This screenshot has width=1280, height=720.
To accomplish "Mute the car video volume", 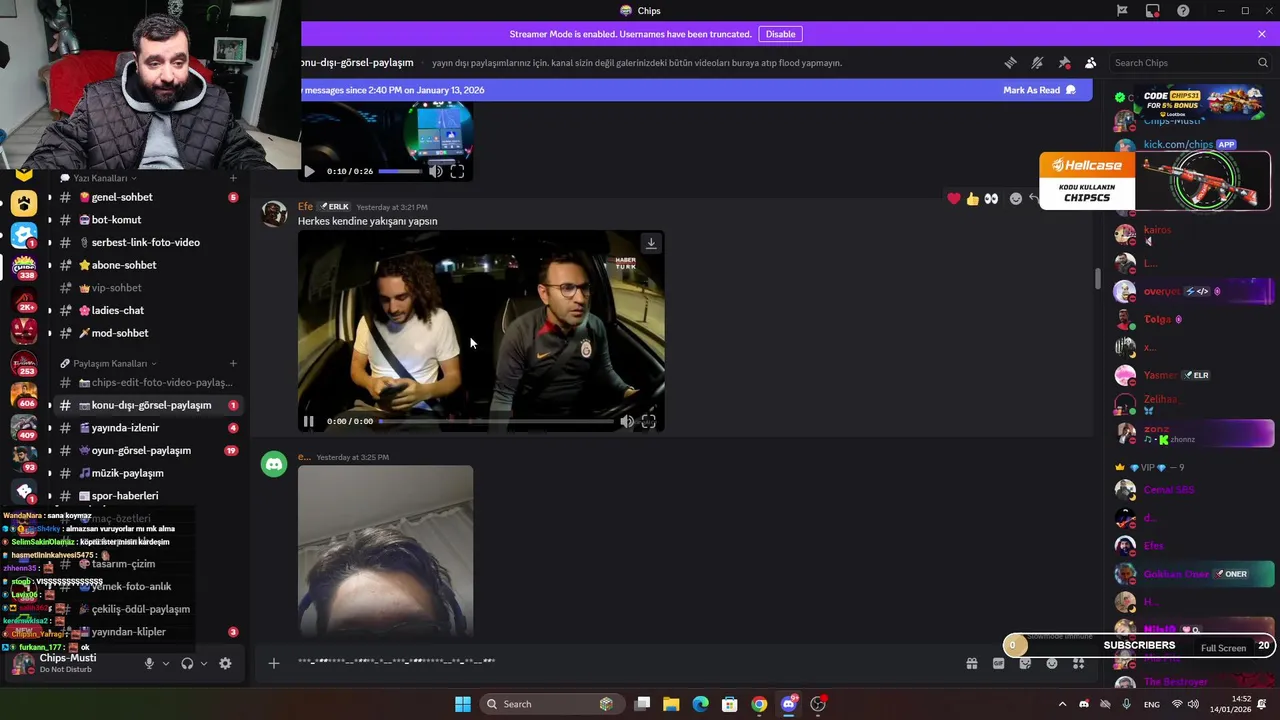I will point(627,421).
